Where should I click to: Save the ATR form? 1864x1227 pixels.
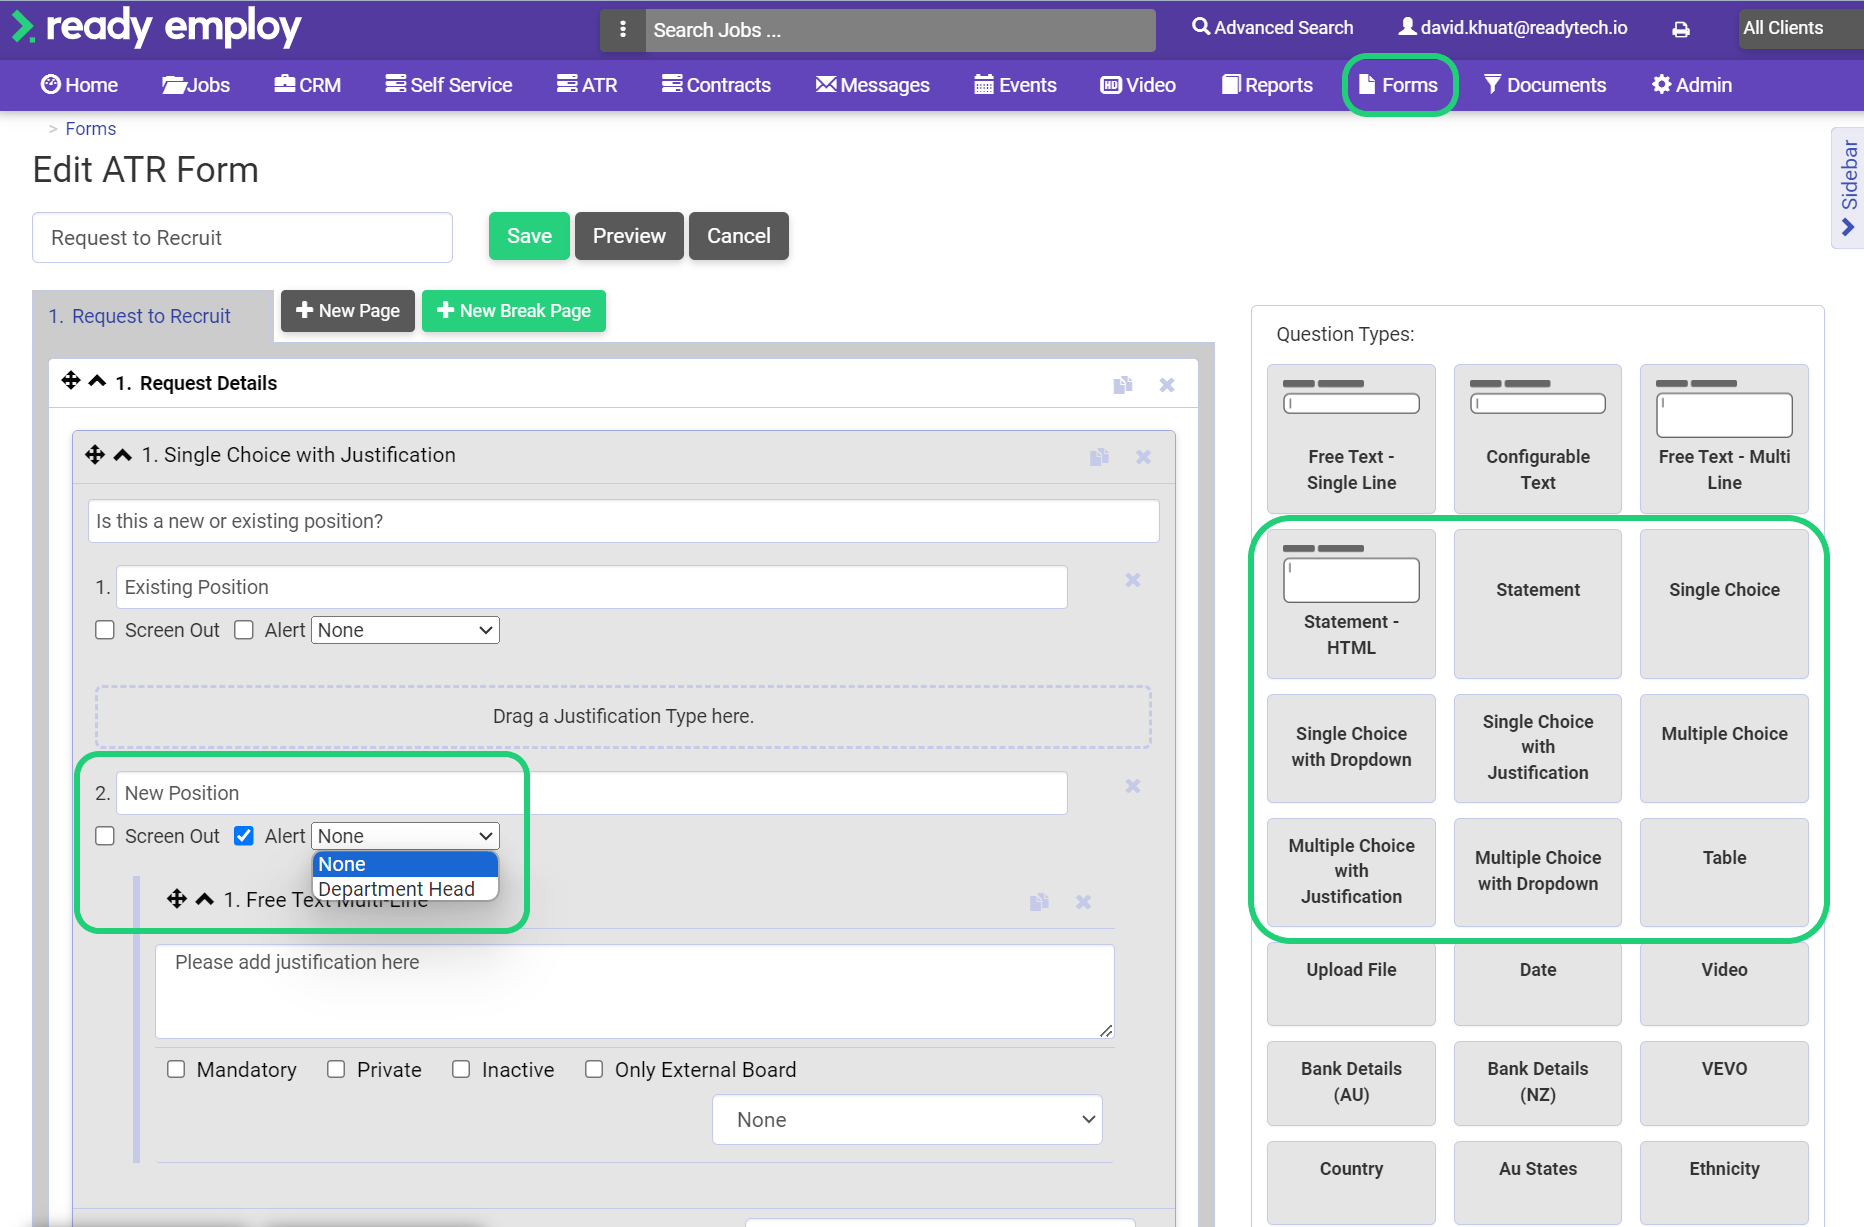[x=529, y=236]
